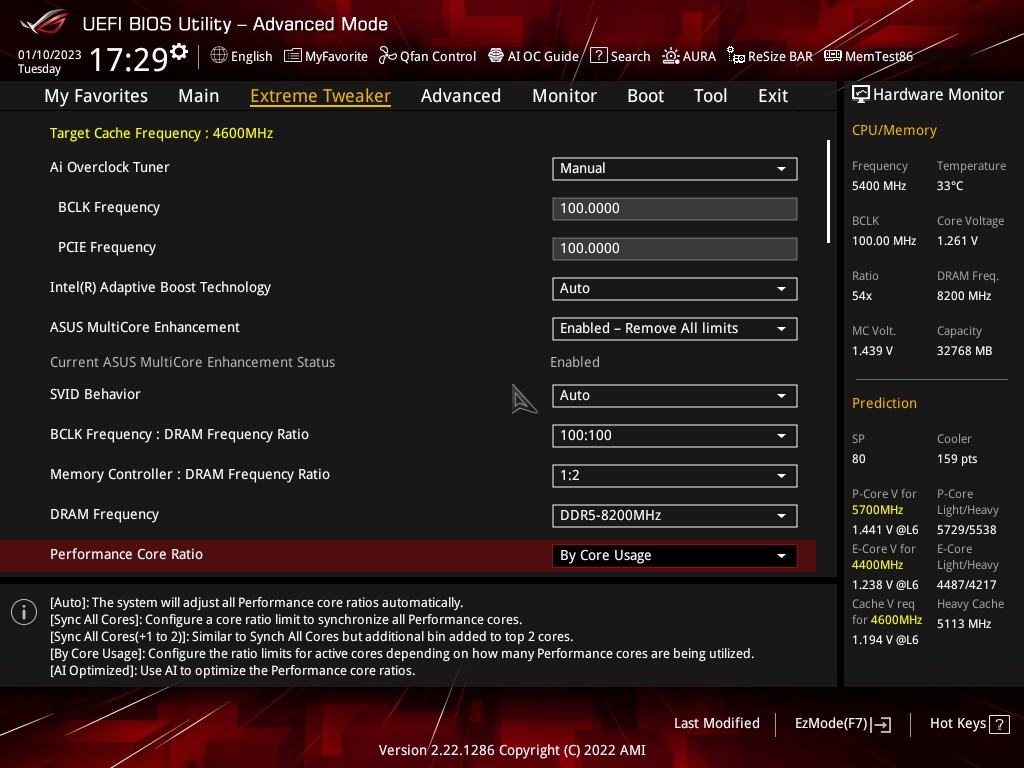
Task: Click BCLK Frequency input field
Action: pyautogui.click(x=675, y=209)
